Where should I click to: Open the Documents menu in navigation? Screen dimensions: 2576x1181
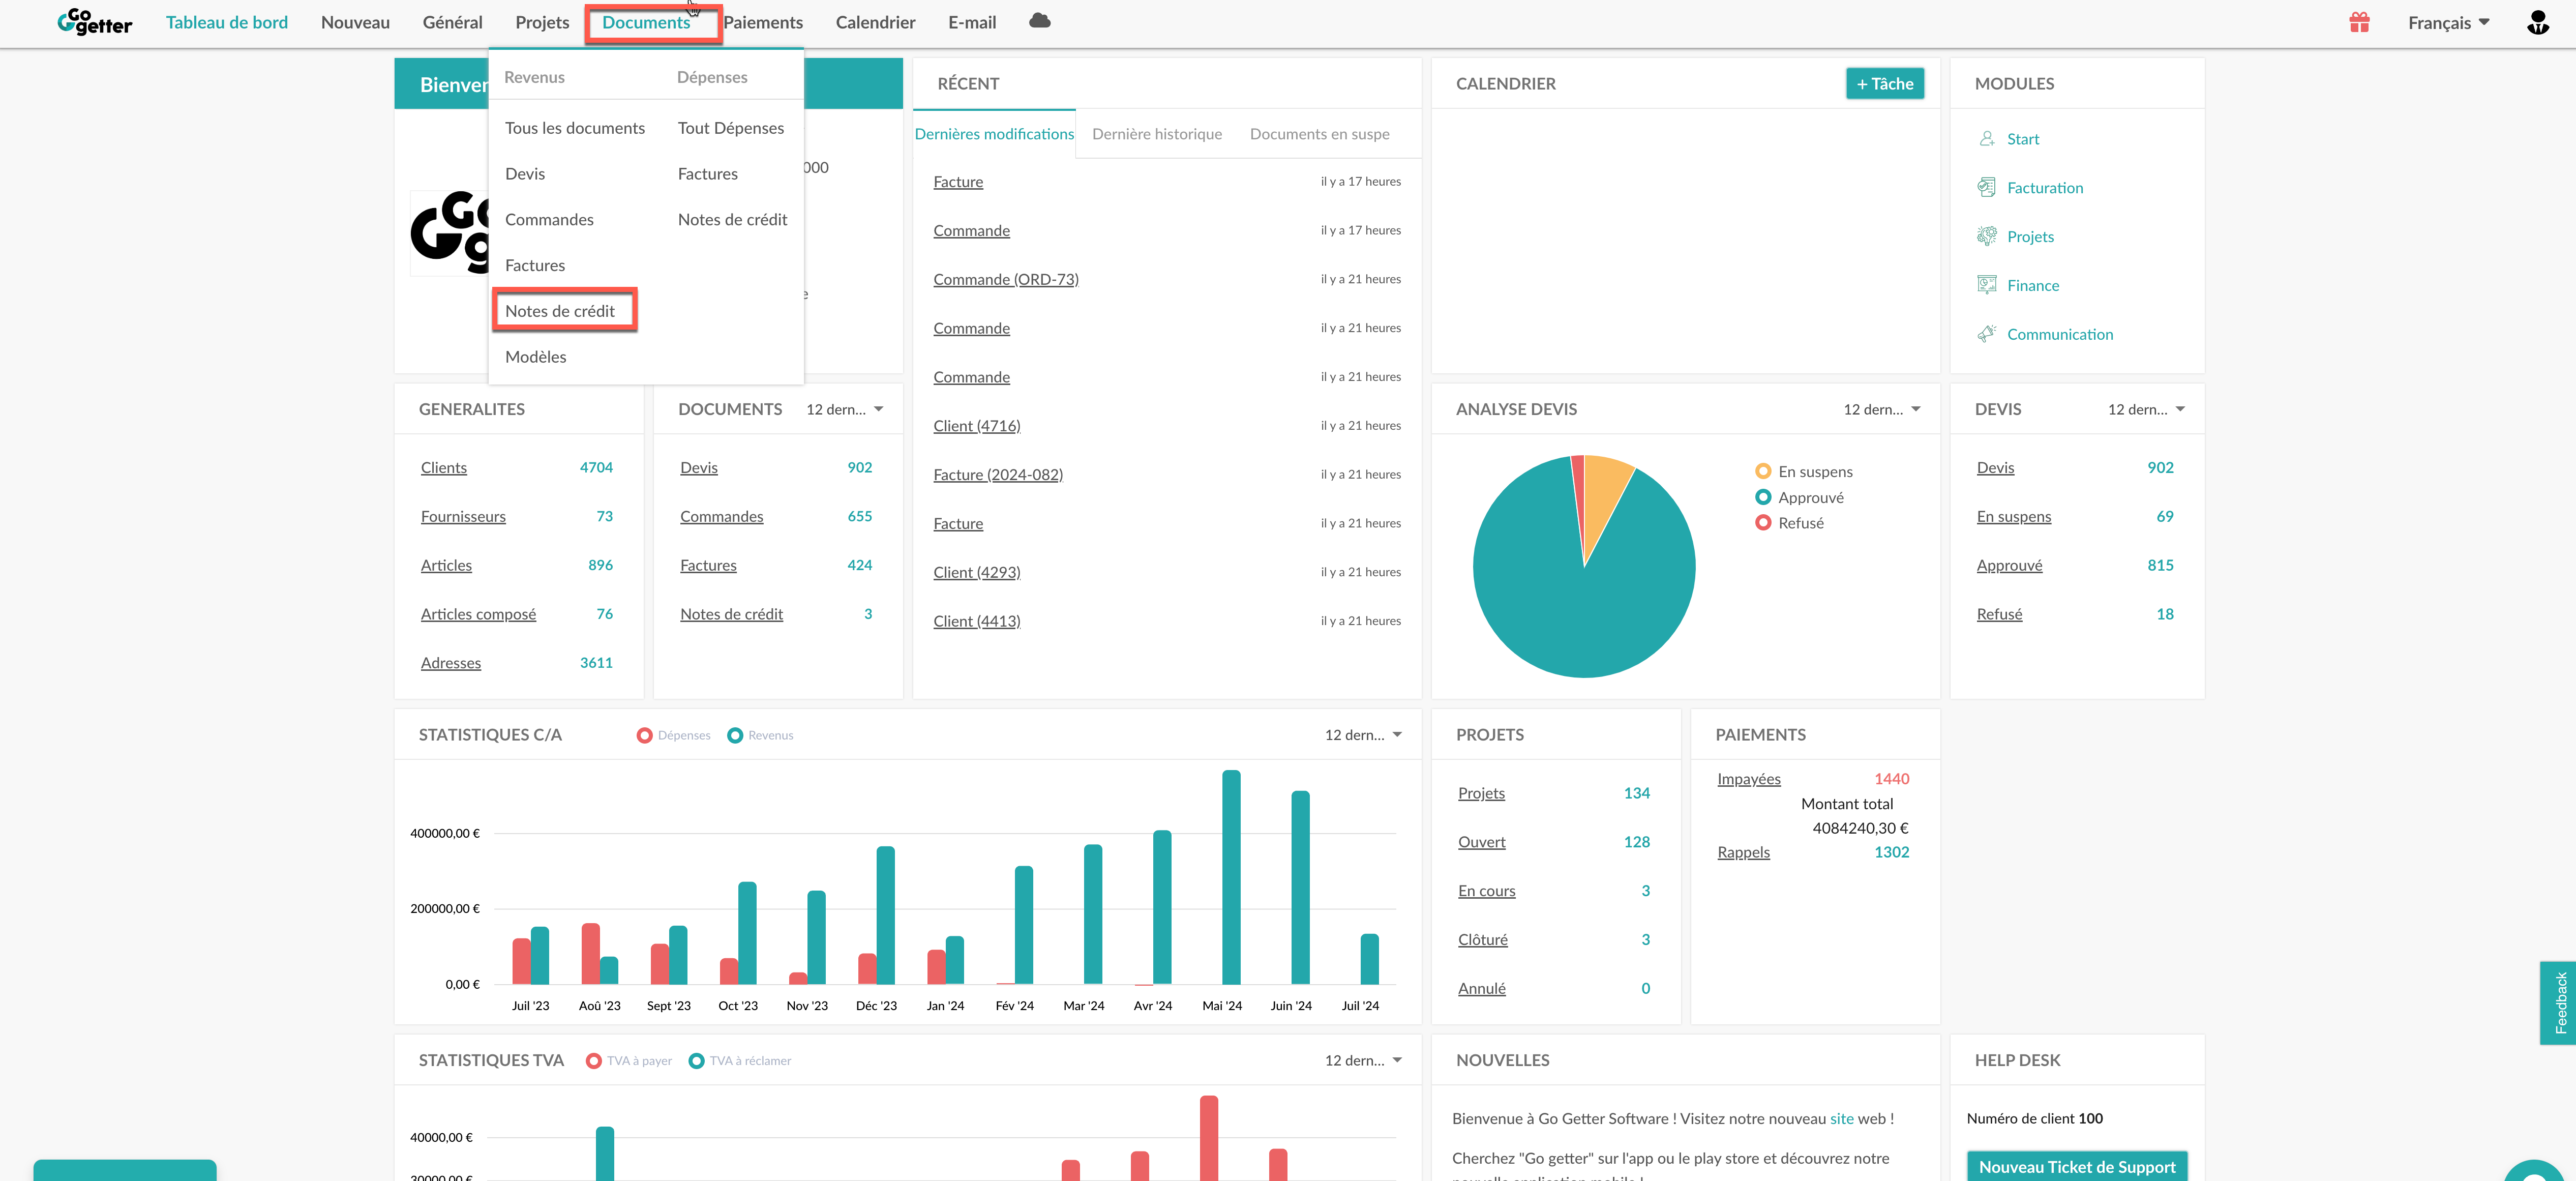tap(646, 23)
